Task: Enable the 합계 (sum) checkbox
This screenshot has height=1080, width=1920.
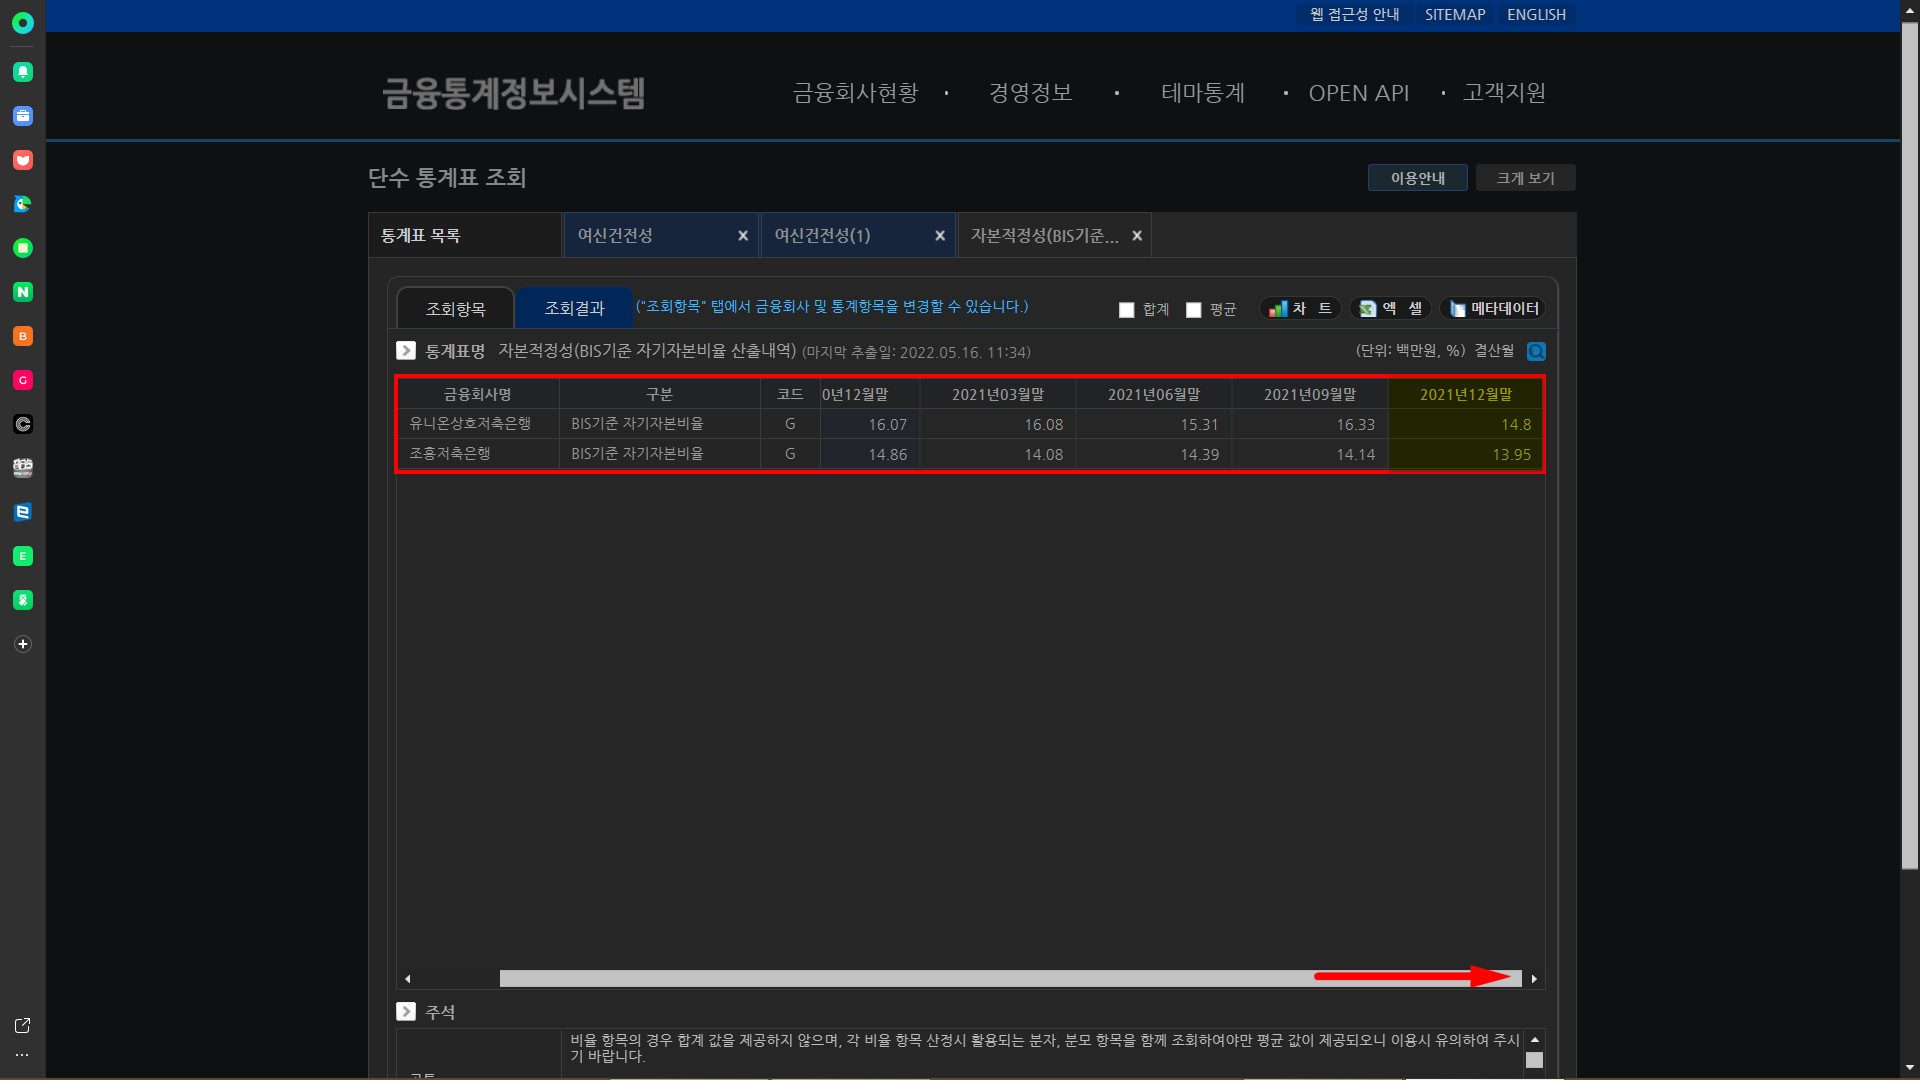Action: pyautogui.click(x=1127, y=310)
